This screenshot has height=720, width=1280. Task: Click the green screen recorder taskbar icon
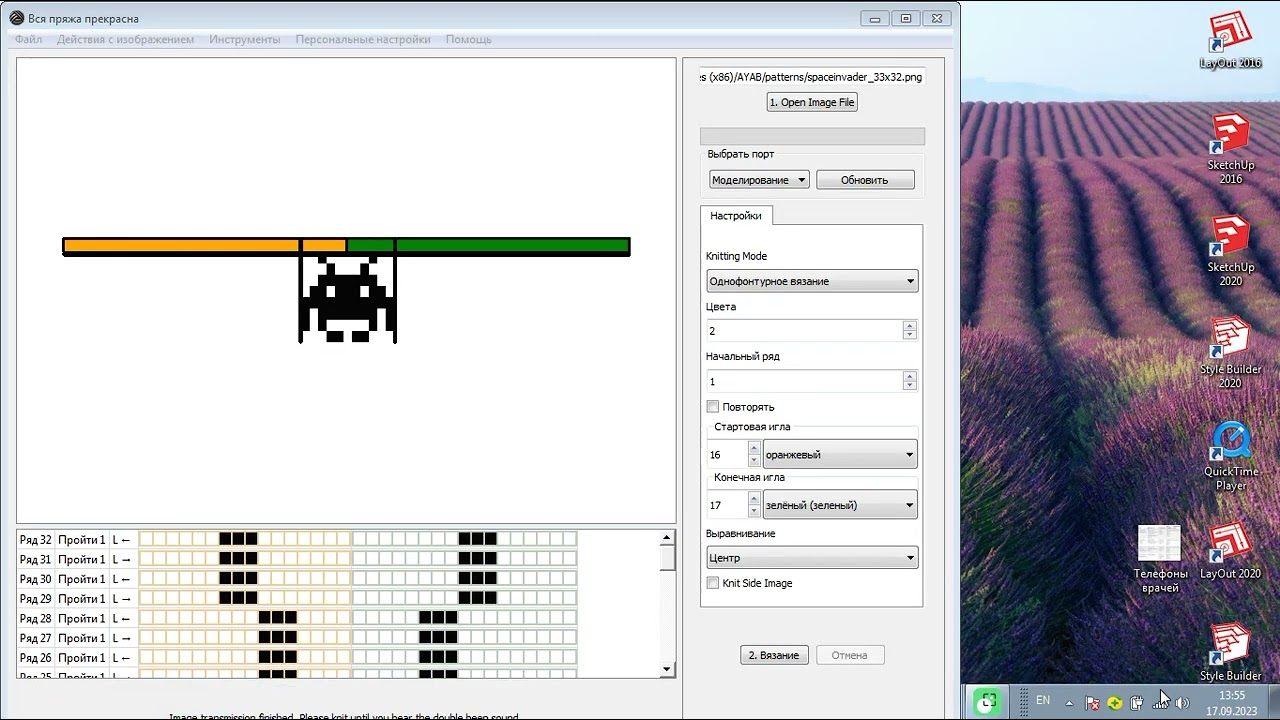[x=987, y=702]
